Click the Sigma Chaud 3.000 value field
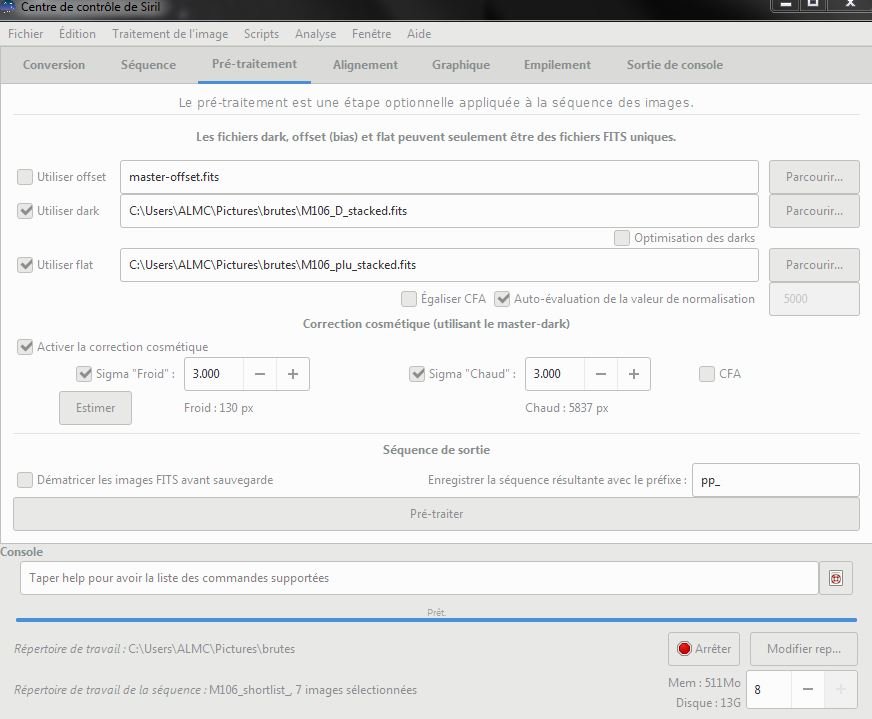This screenshot has width=872, height=719. (x=555, y=374)
